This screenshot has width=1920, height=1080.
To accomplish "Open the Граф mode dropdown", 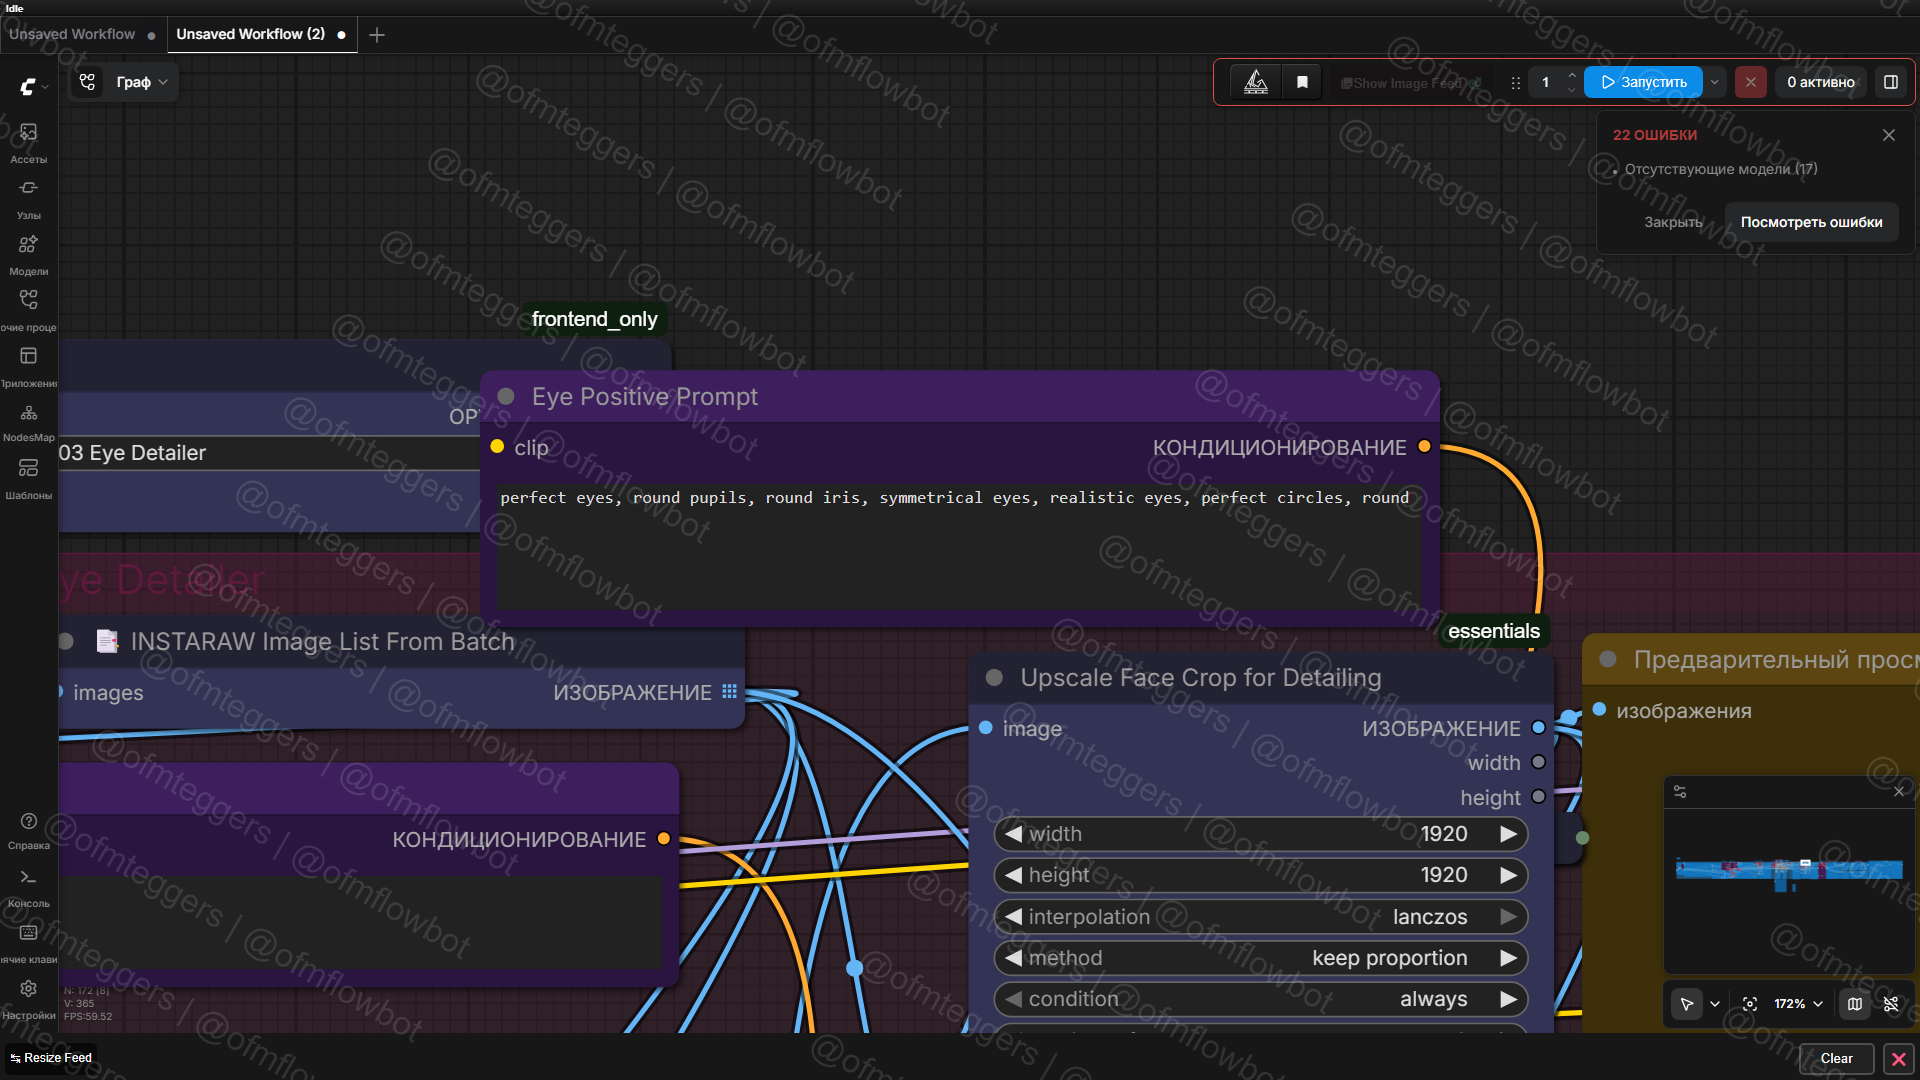I will (x=141, y=83).
